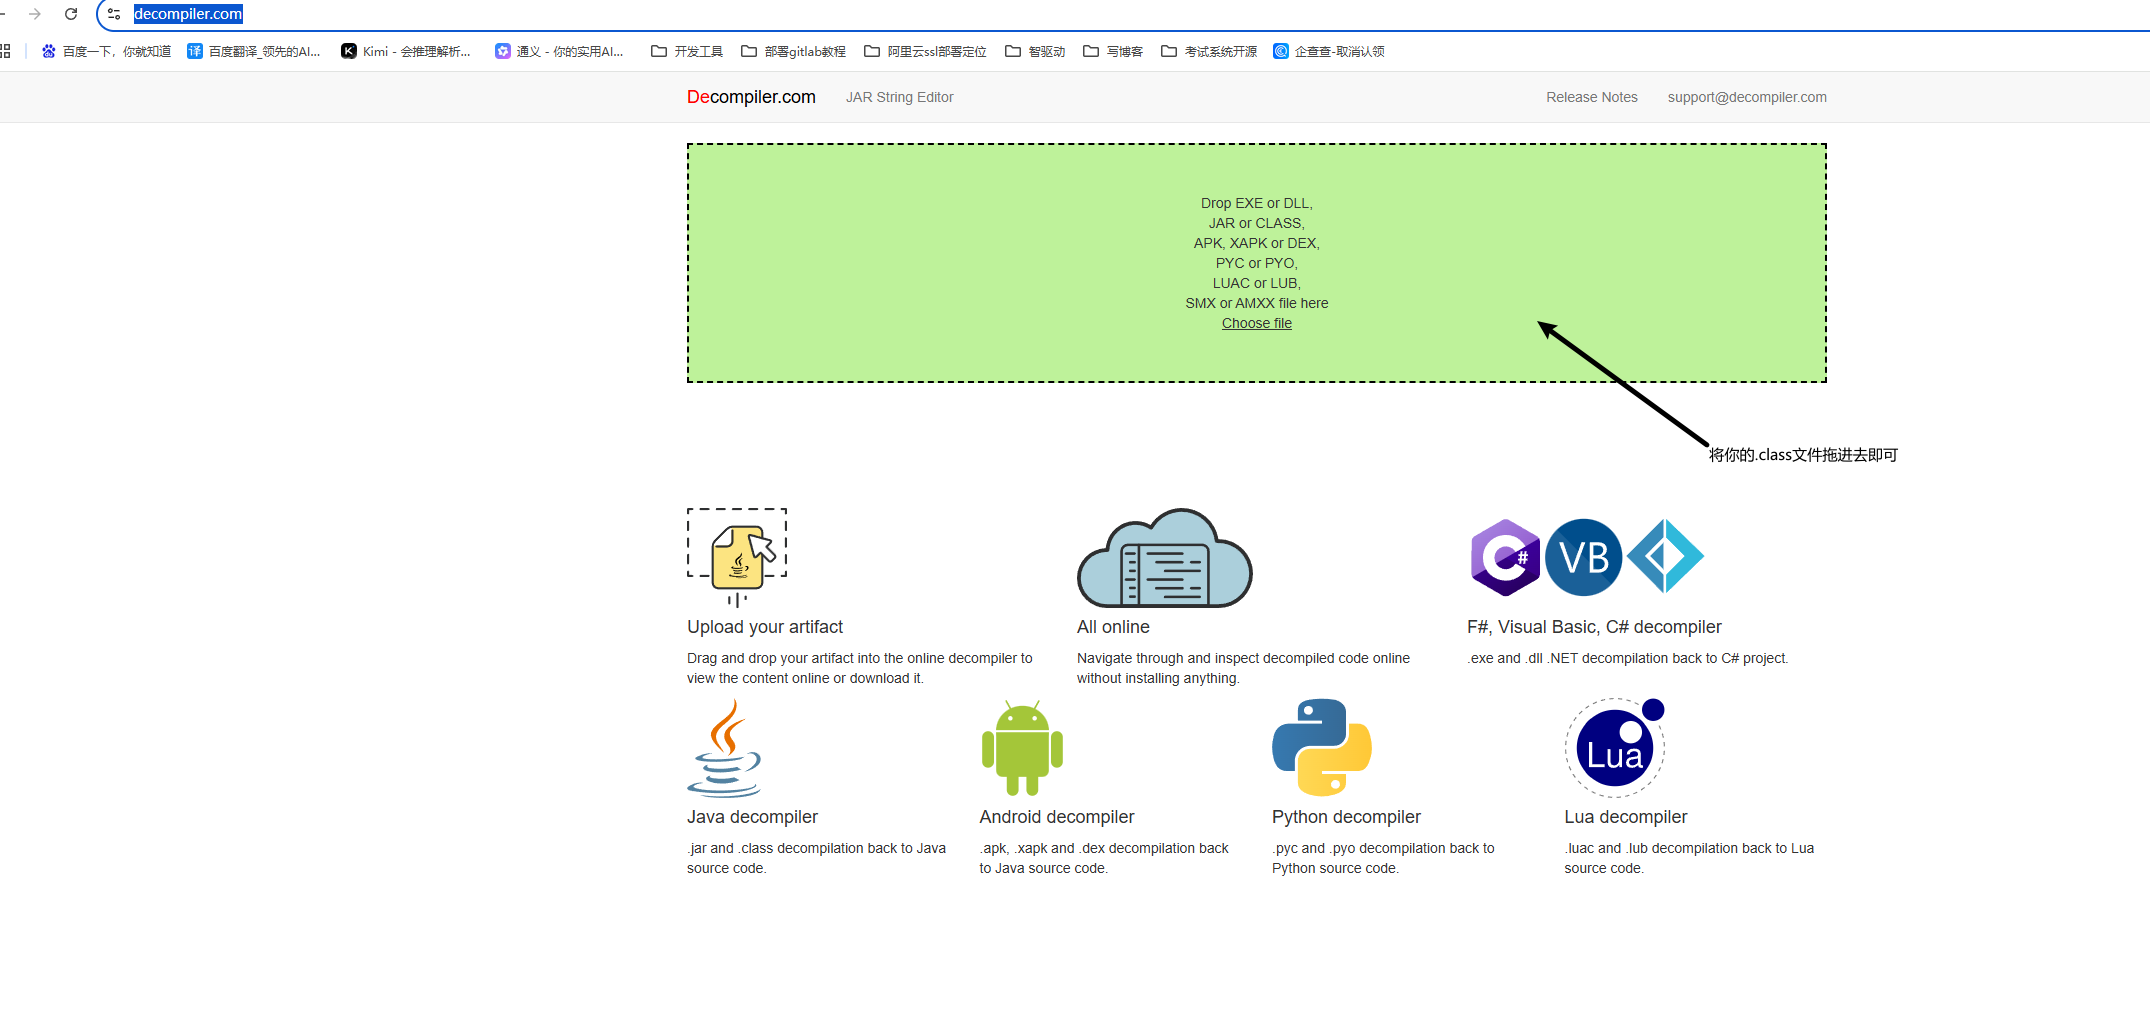2150x1034 pixels.
Task: Click the browser forward arrow
Action: 35,14
